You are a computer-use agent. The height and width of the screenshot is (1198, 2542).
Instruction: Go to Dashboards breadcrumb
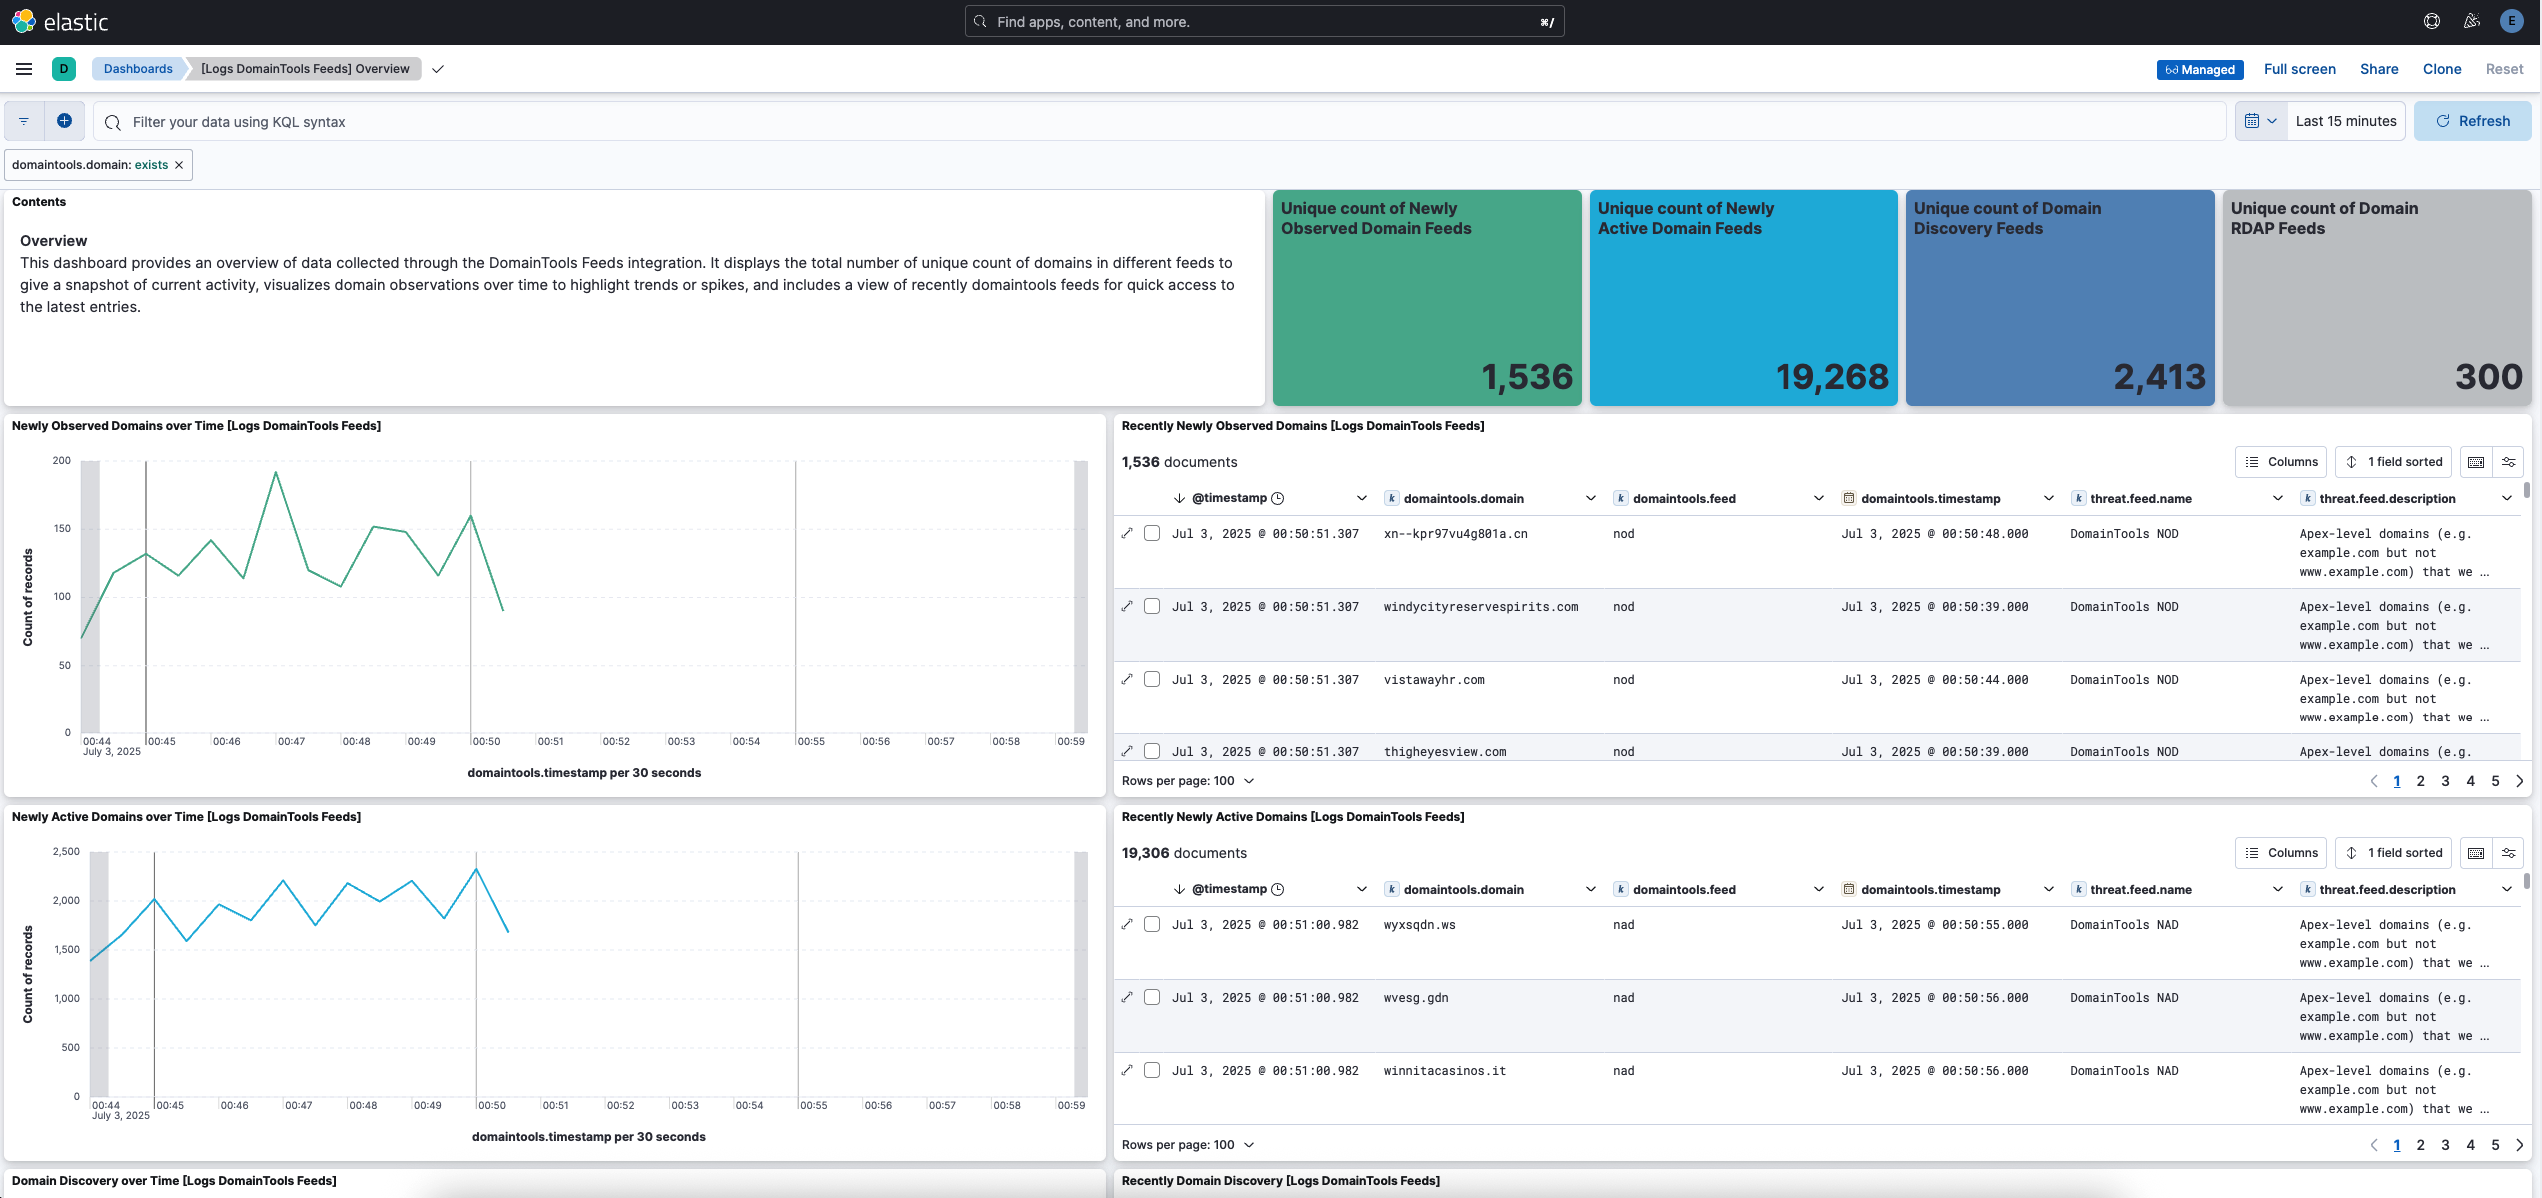coord(138,69)
